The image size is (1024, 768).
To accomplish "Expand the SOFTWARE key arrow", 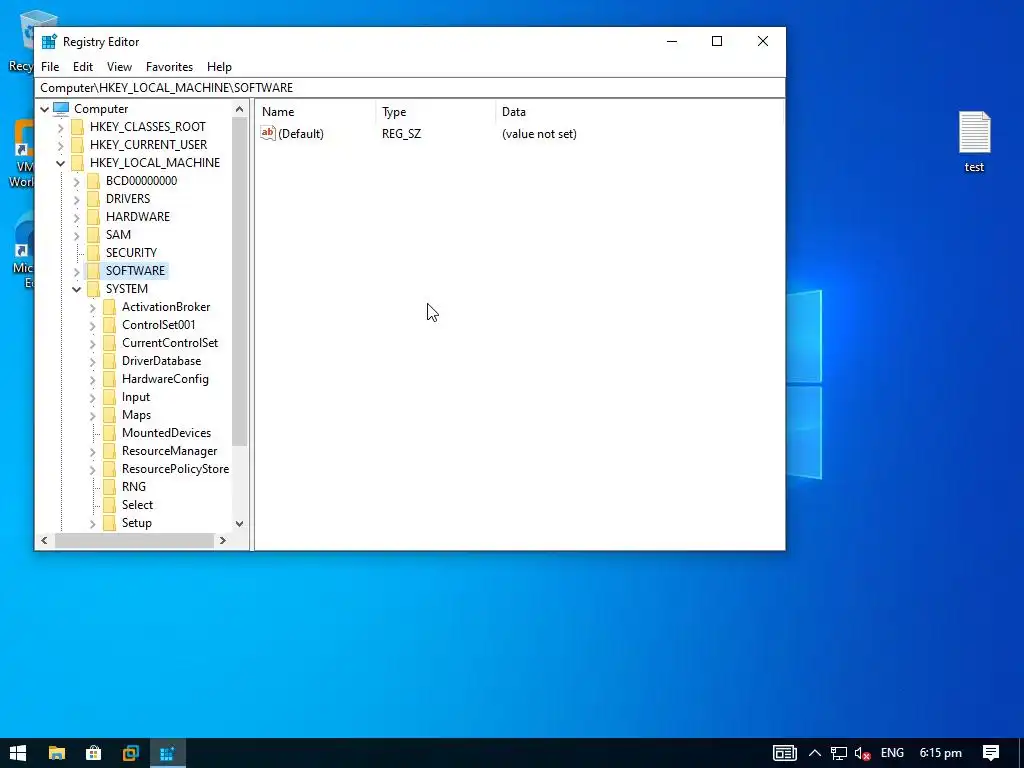I will click(76, 271).
